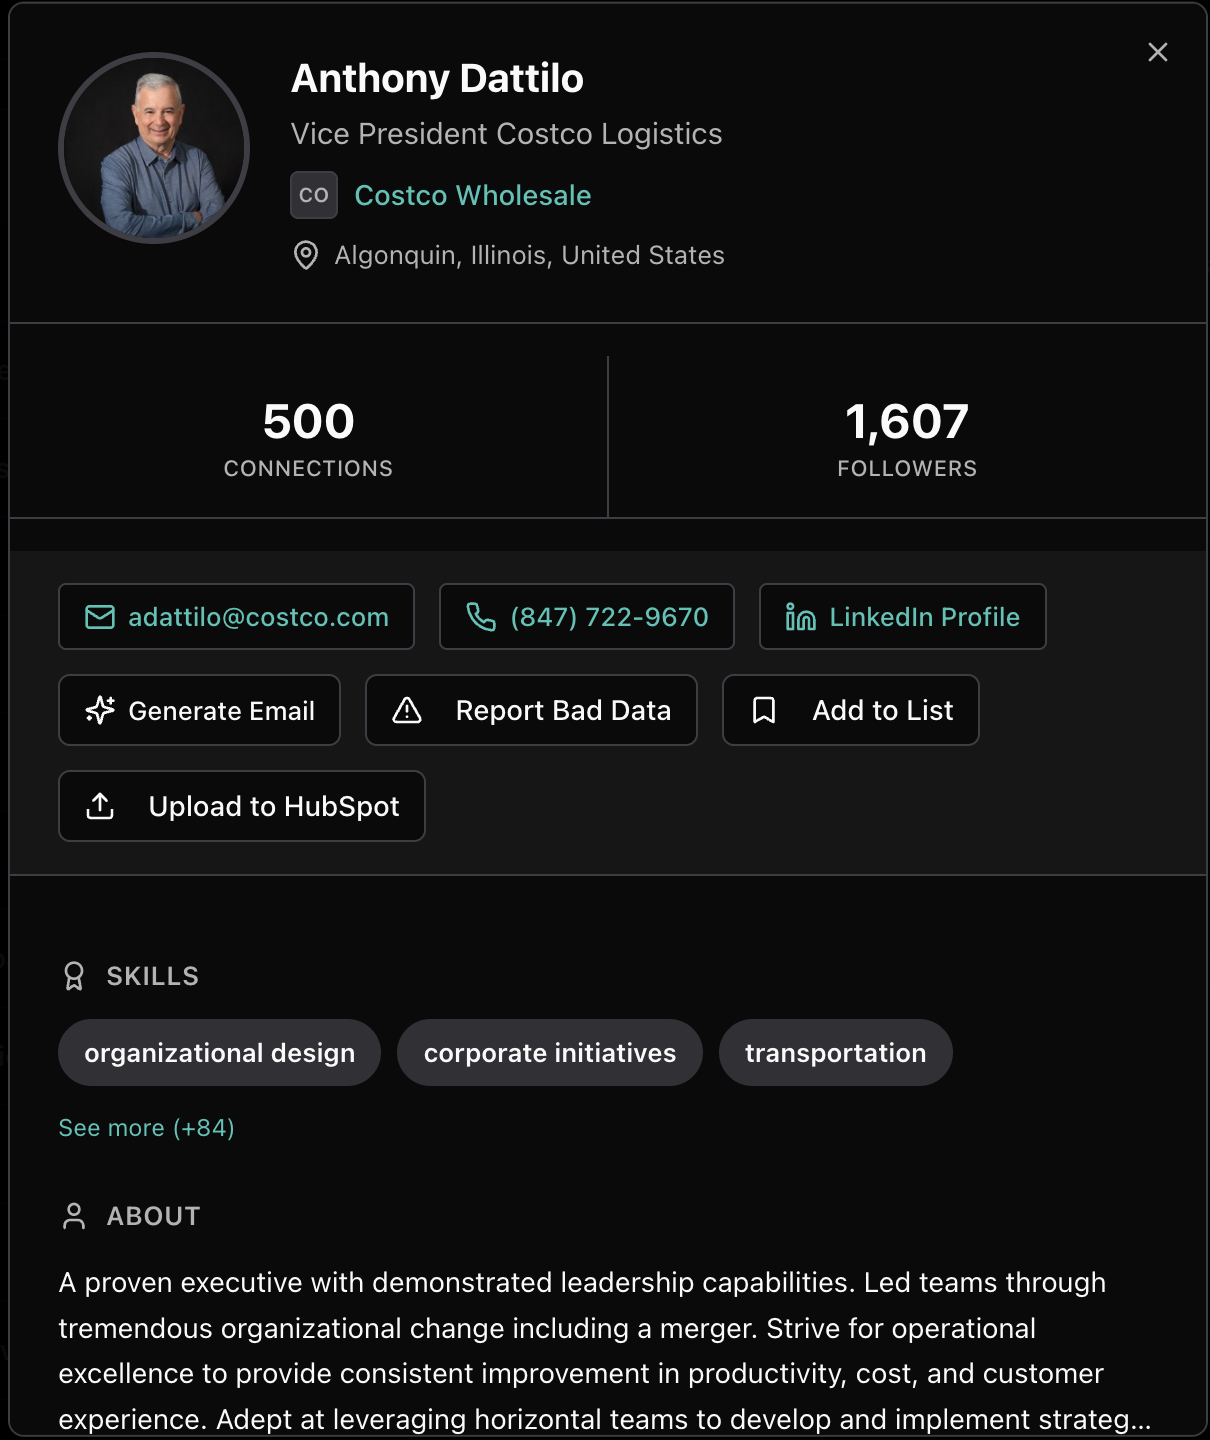Click Anthony Dattilo's profile photo

coord(154,148)
